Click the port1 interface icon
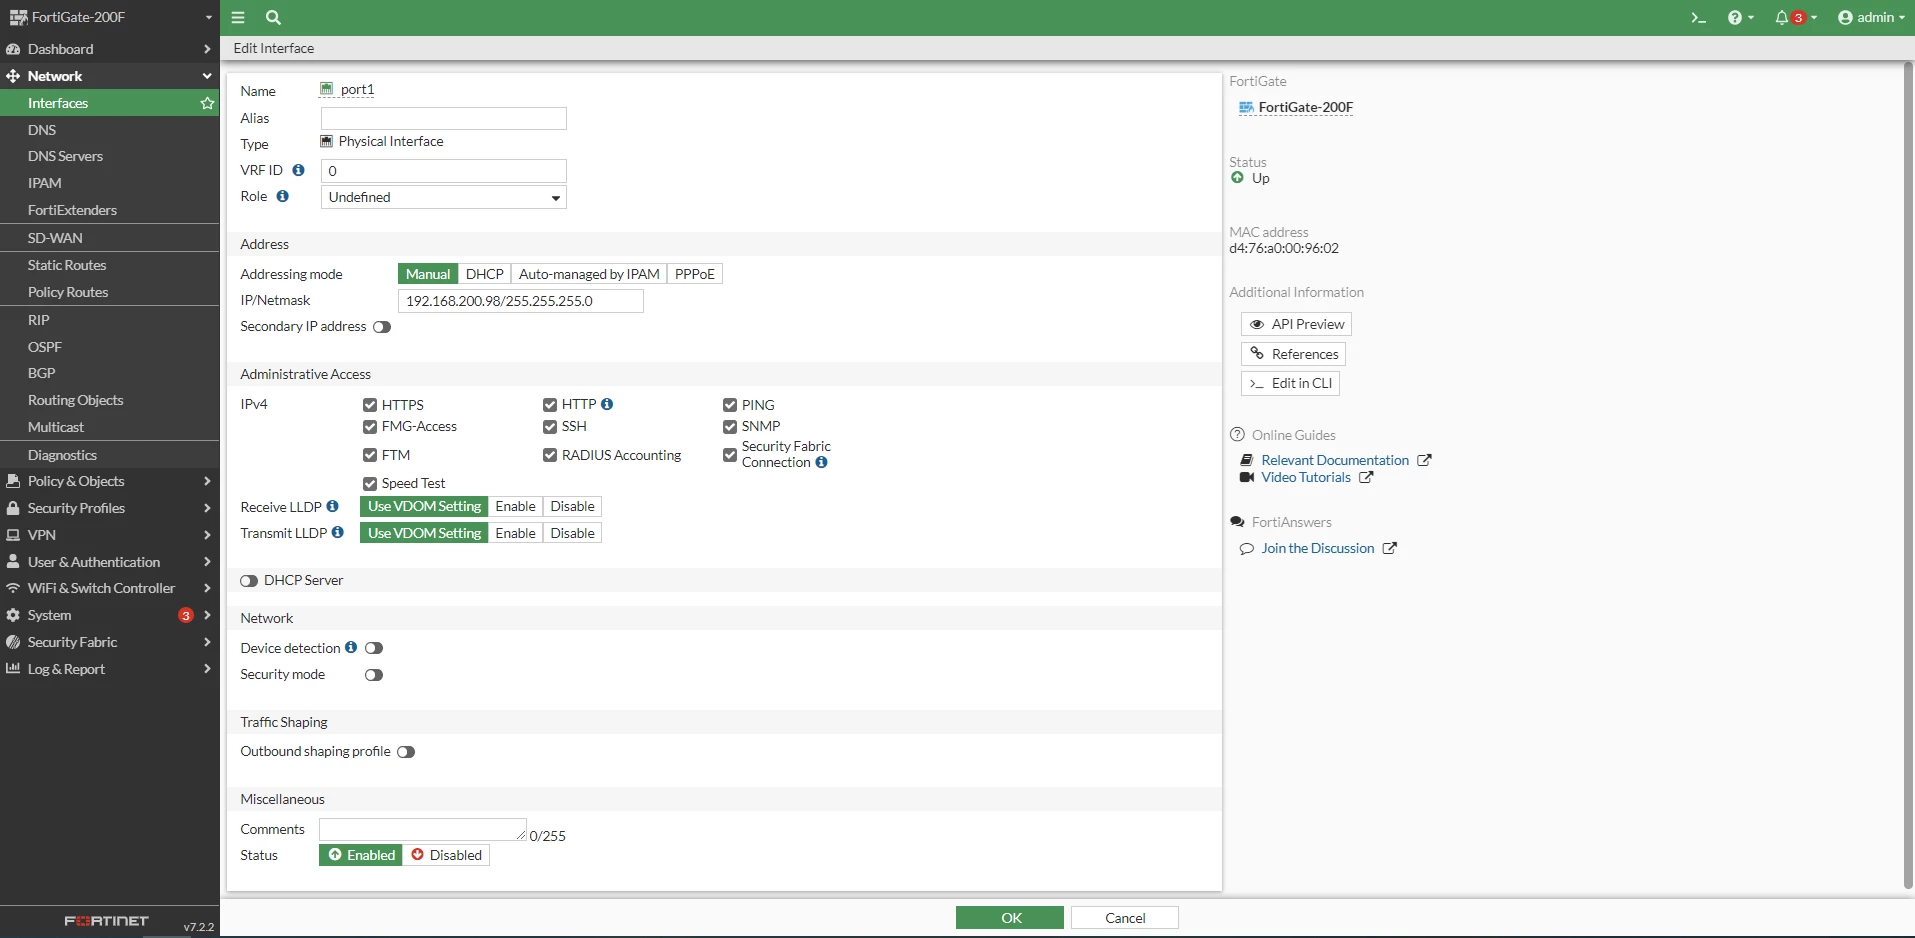Image resolution: width=1915 pixels, height=938 pixels. [326, 89]
